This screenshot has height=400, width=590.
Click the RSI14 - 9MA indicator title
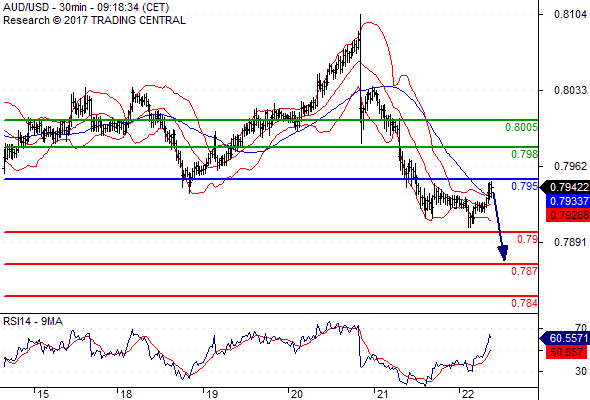tap(33, 321)
